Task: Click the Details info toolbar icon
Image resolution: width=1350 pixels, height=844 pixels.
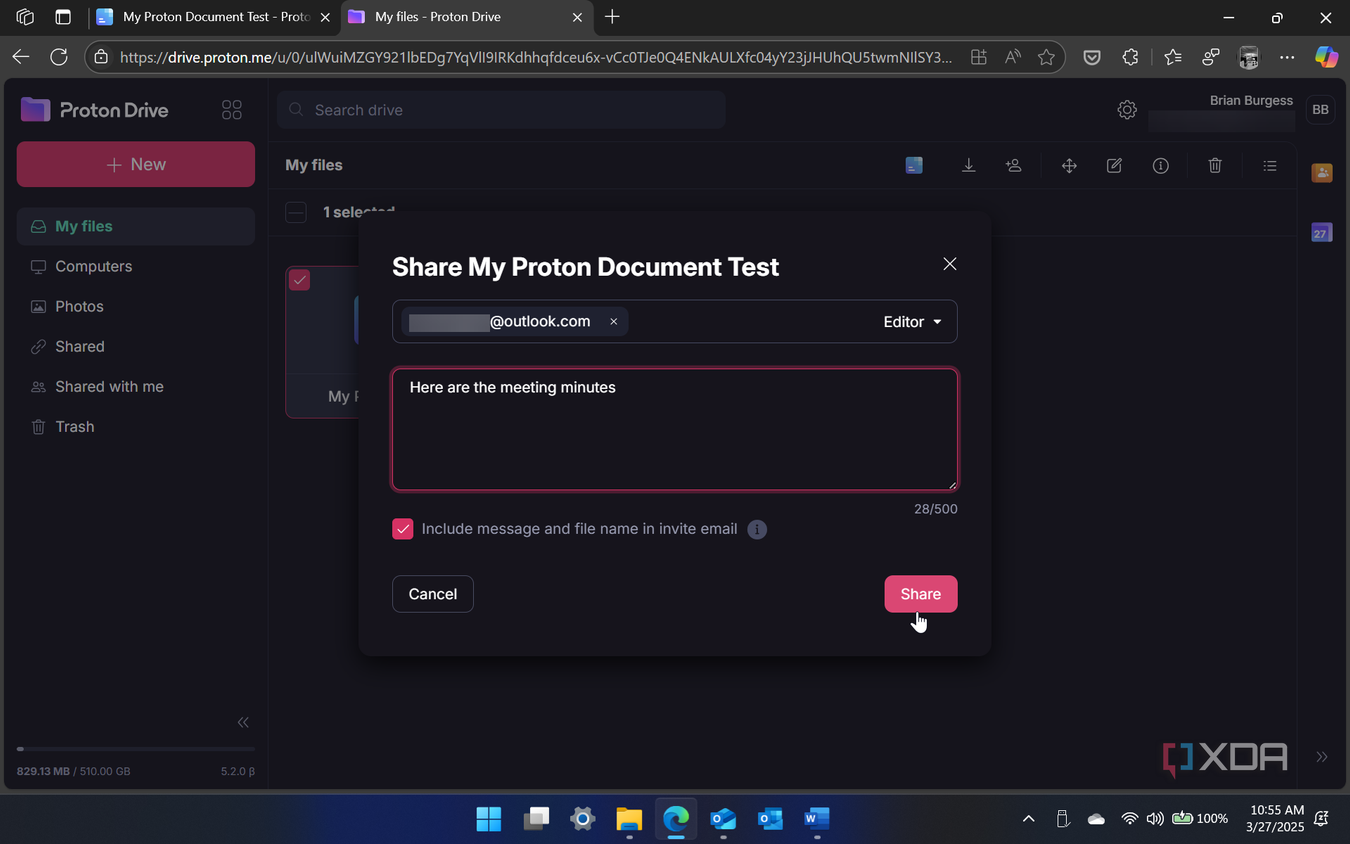Action: (x=1160, y=166)
